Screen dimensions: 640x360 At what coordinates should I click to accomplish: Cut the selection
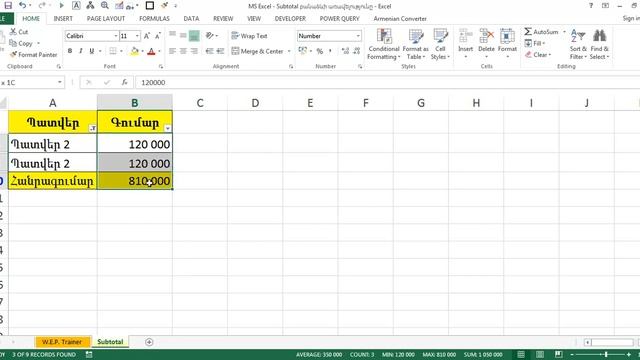[x=19, y=32]
